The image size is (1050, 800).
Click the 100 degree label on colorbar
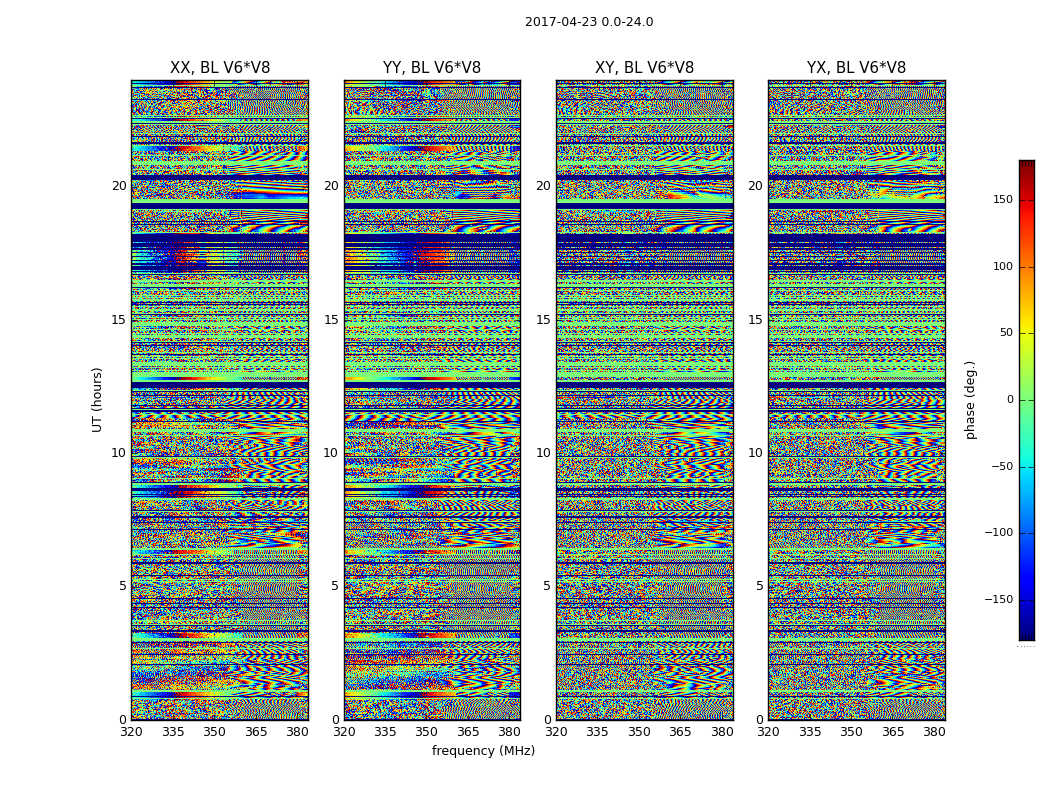tap(1002, 267)
